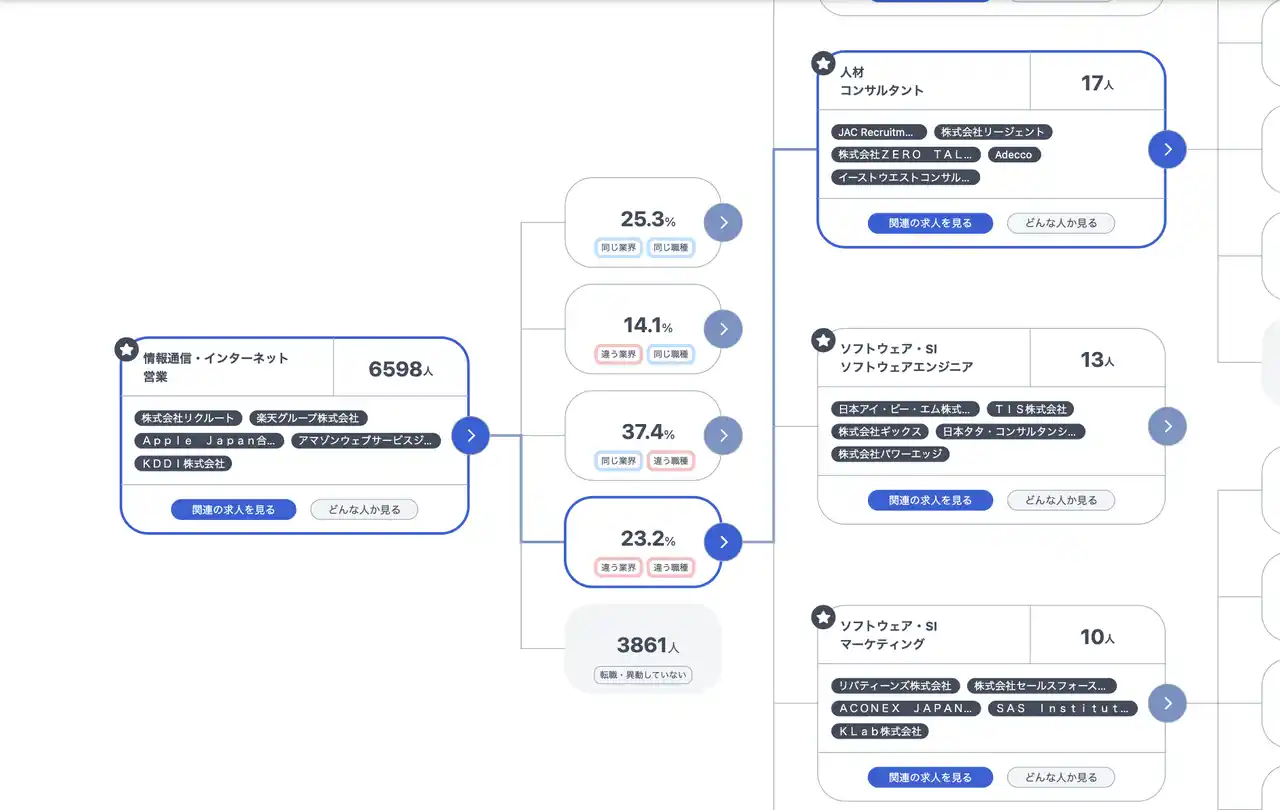Click どんな人か見る on ソフトウェアエンジニア card
The width and height of the screenshot is (1280, 810).
(x=1060, y=500)
